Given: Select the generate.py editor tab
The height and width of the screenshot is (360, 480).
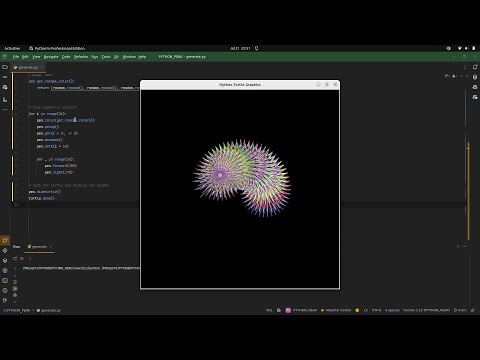Looking at the screenshot, I should pos(27,67).
